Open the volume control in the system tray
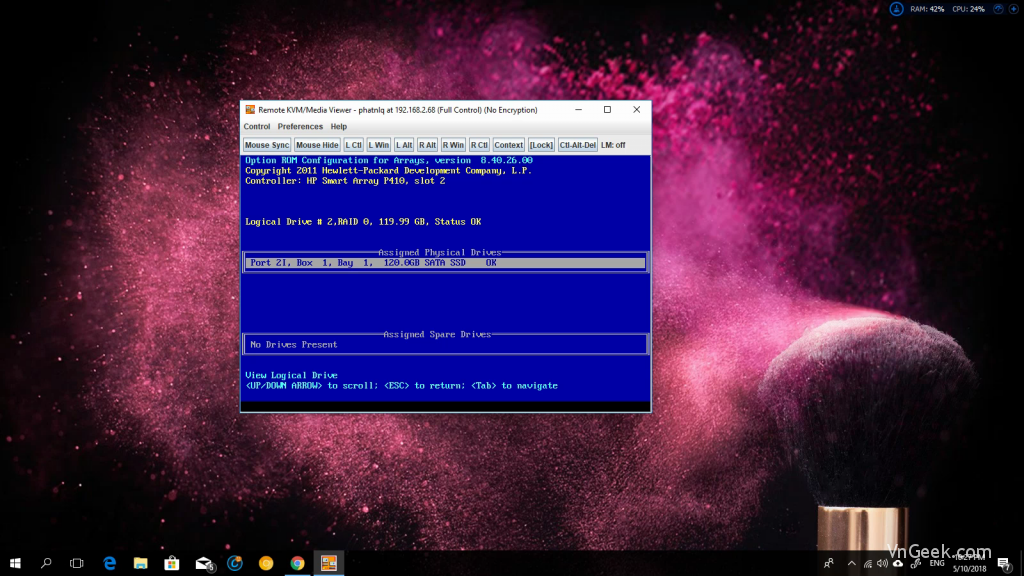Image resolution: width=1024 pixels, height=576 pixels. [x=882, y=563]
